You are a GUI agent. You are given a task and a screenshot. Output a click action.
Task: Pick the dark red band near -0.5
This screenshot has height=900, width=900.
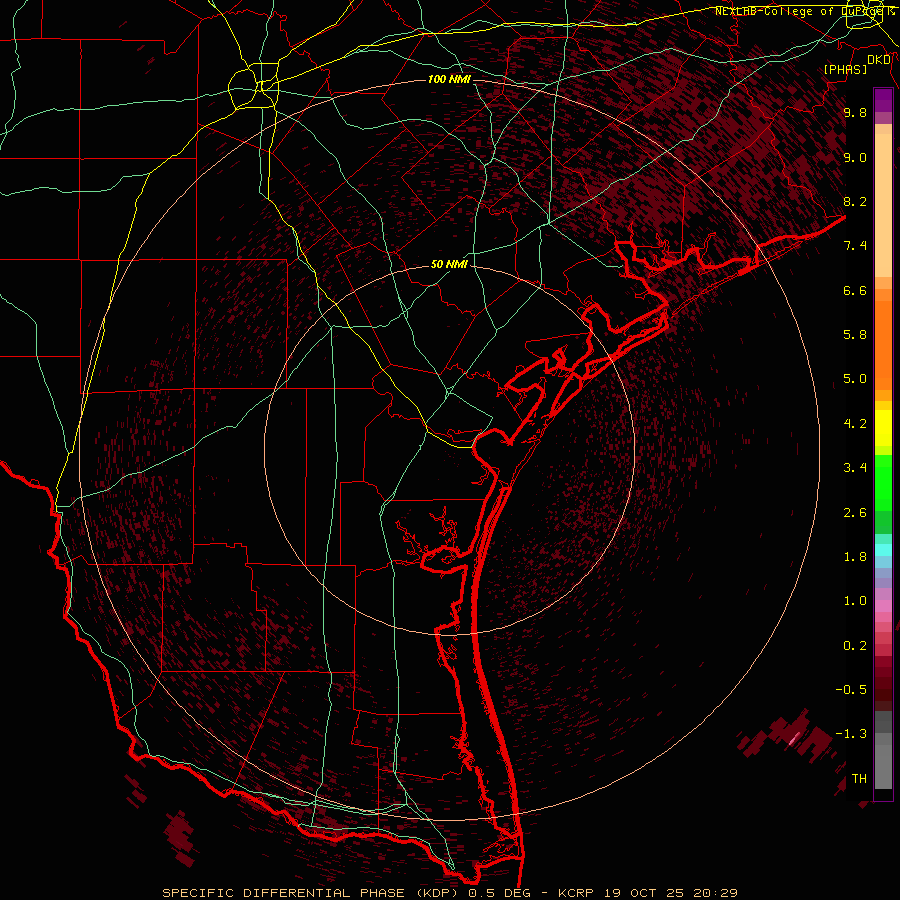883,689
